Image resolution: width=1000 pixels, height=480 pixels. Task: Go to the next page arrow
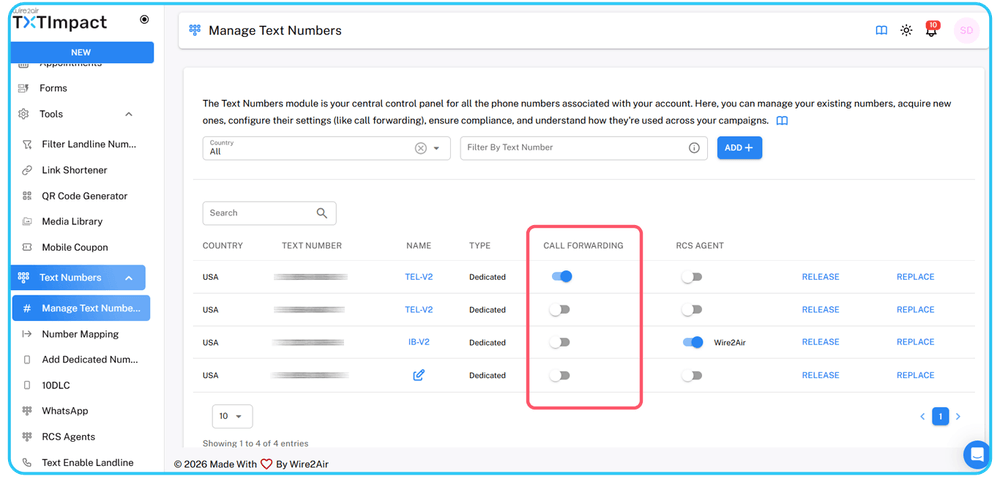point(958,416)
